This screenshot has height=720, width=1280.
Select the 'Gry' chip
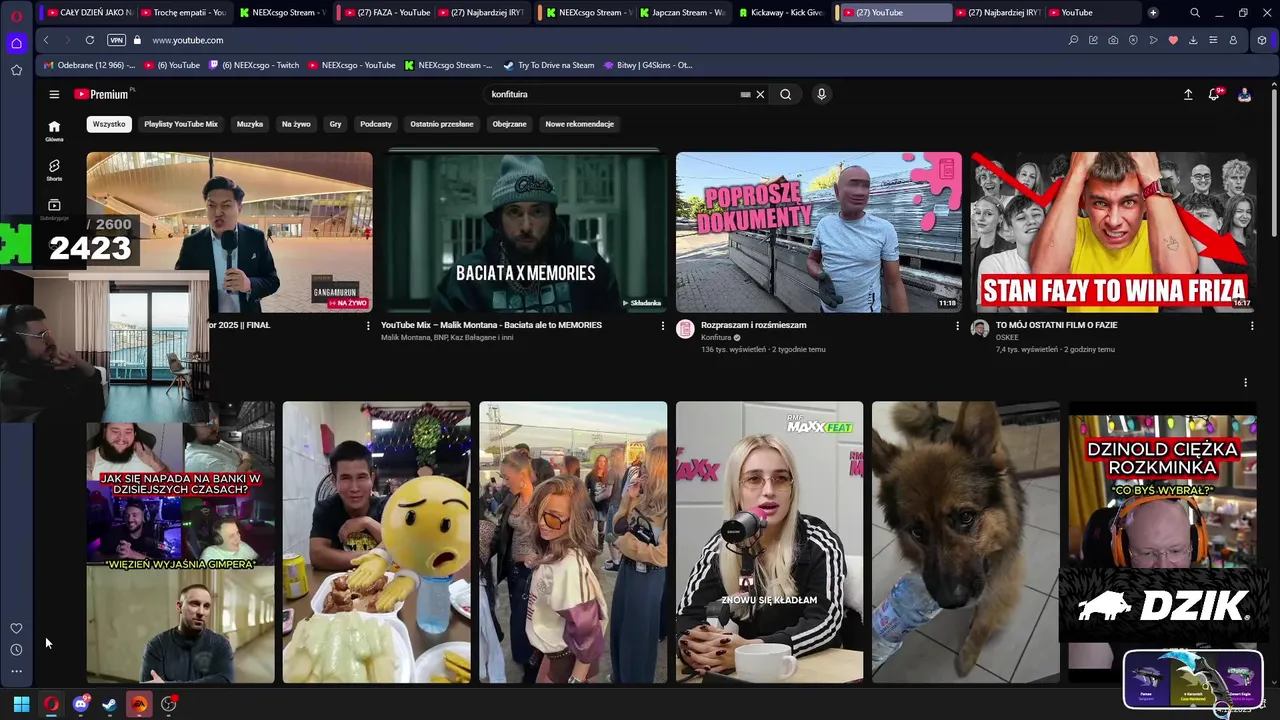coord(335,124)
